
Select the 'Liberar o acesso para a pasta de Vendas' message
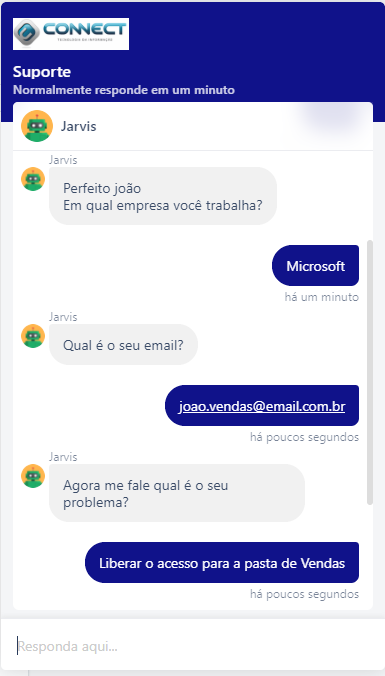point(222,563)
